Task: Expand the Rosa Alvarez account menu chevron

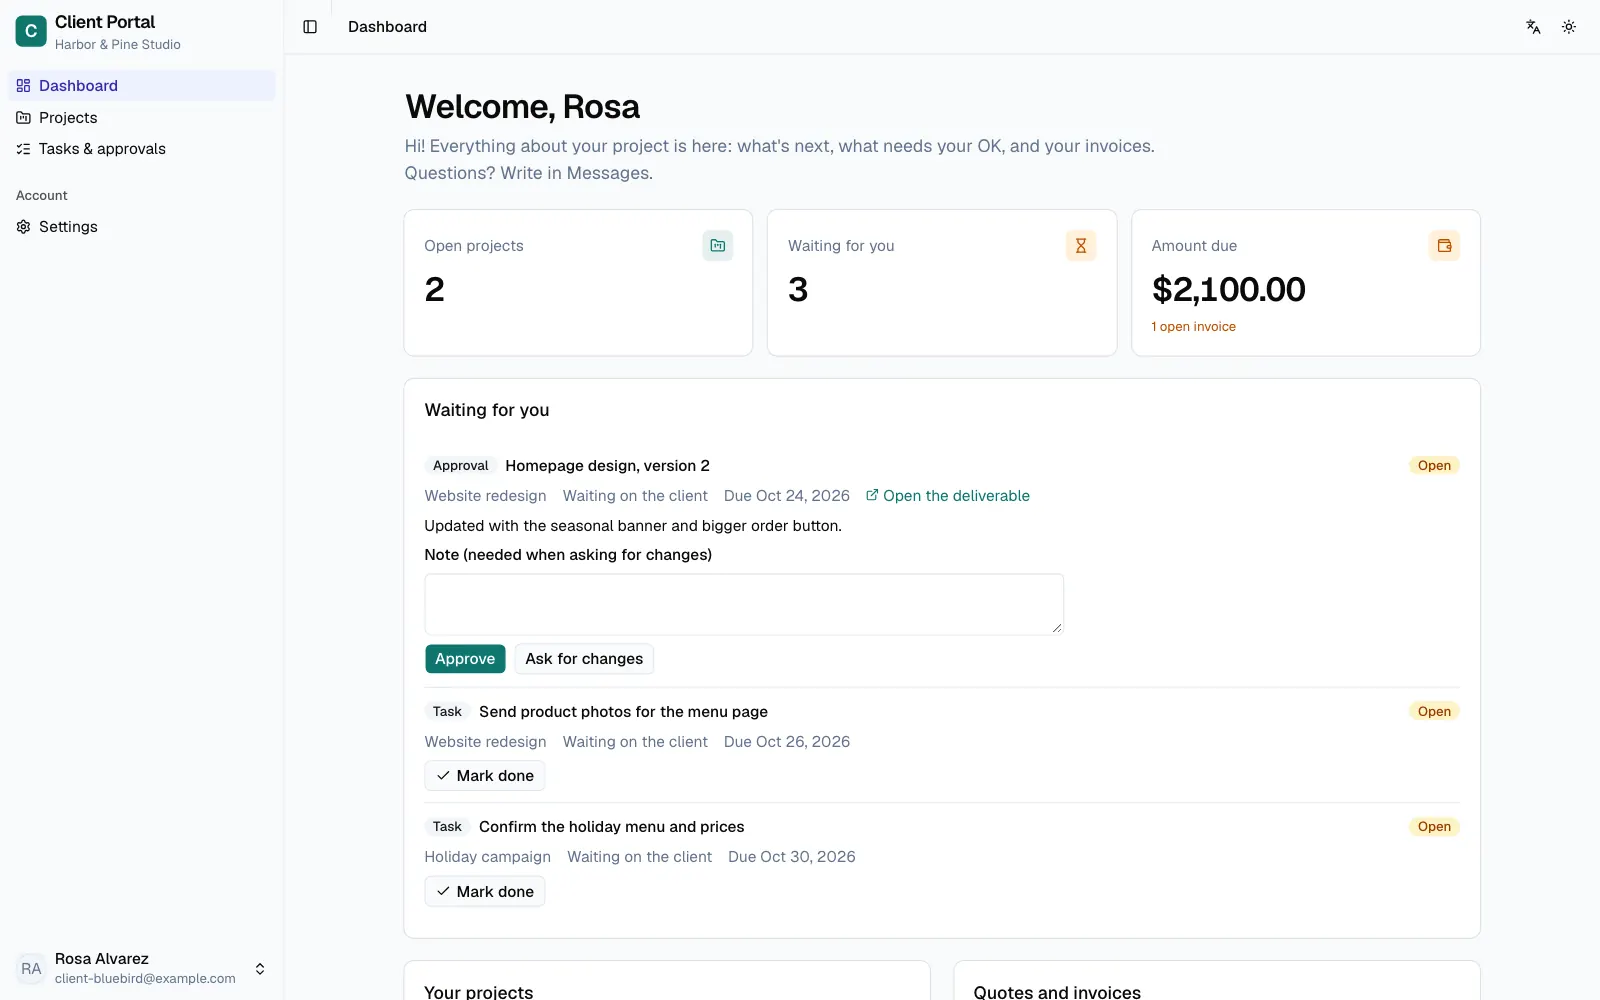Action: pos(260,968)
